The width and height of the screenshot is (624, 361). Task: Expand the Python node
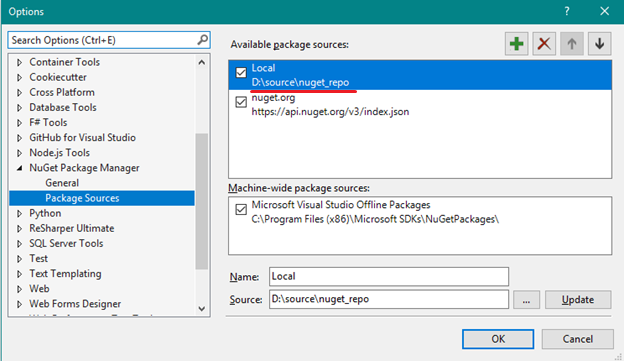click(19, 214)
